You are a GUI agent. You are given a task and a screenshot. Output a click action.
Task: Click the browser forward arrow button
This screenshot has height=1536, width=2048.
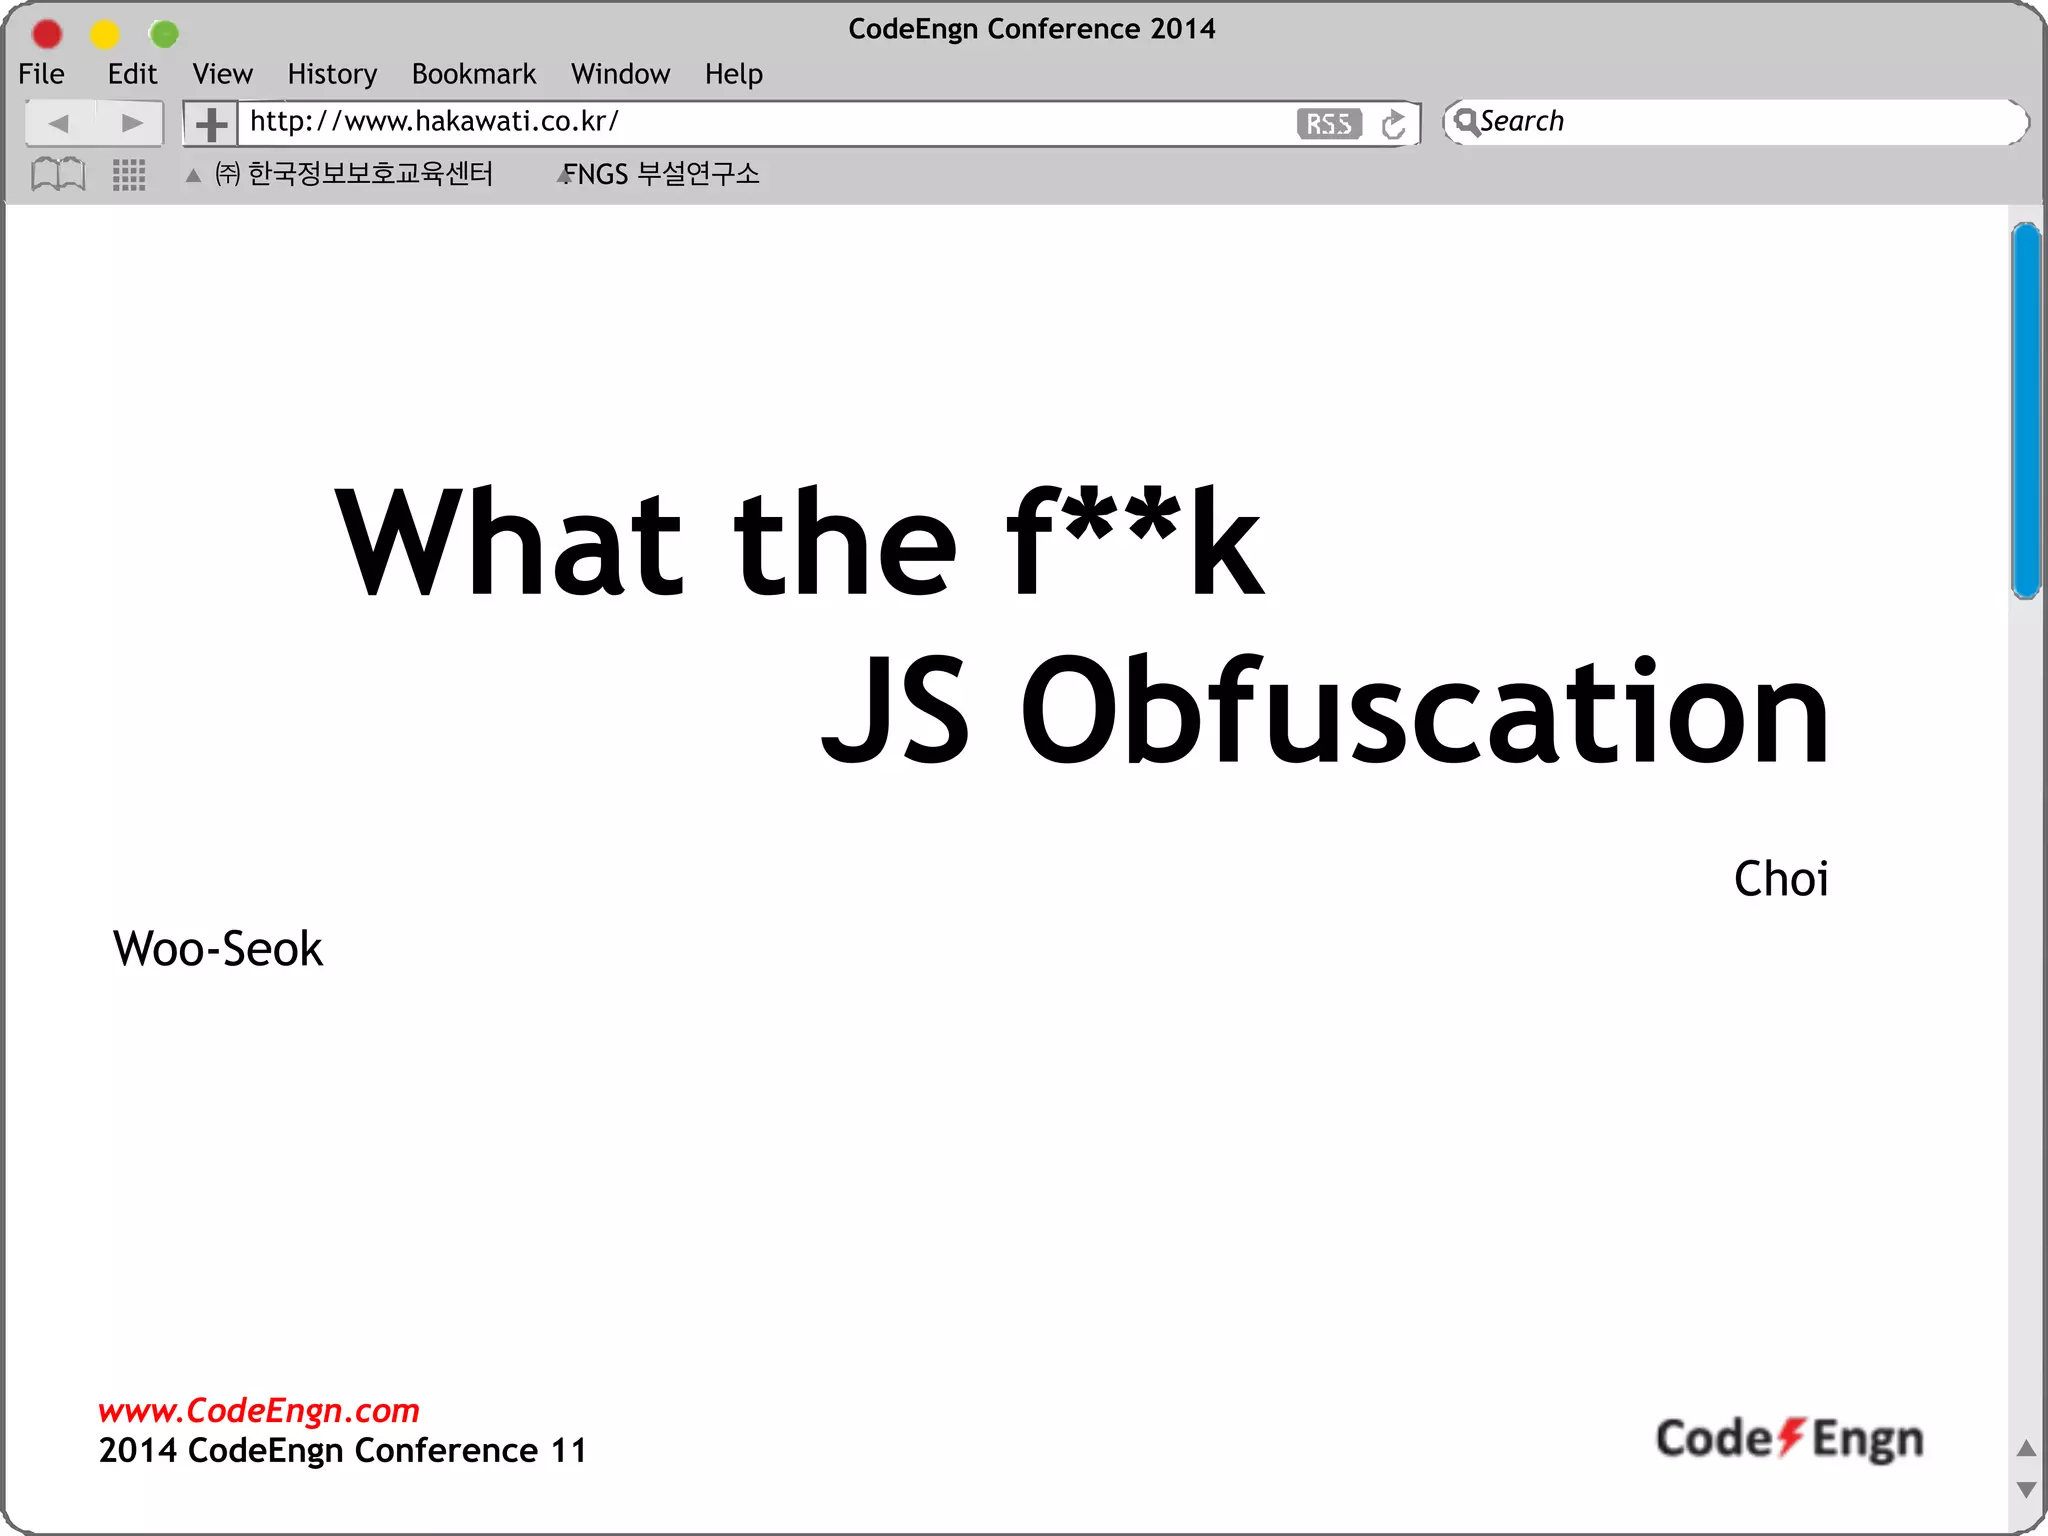coord(131,123)
